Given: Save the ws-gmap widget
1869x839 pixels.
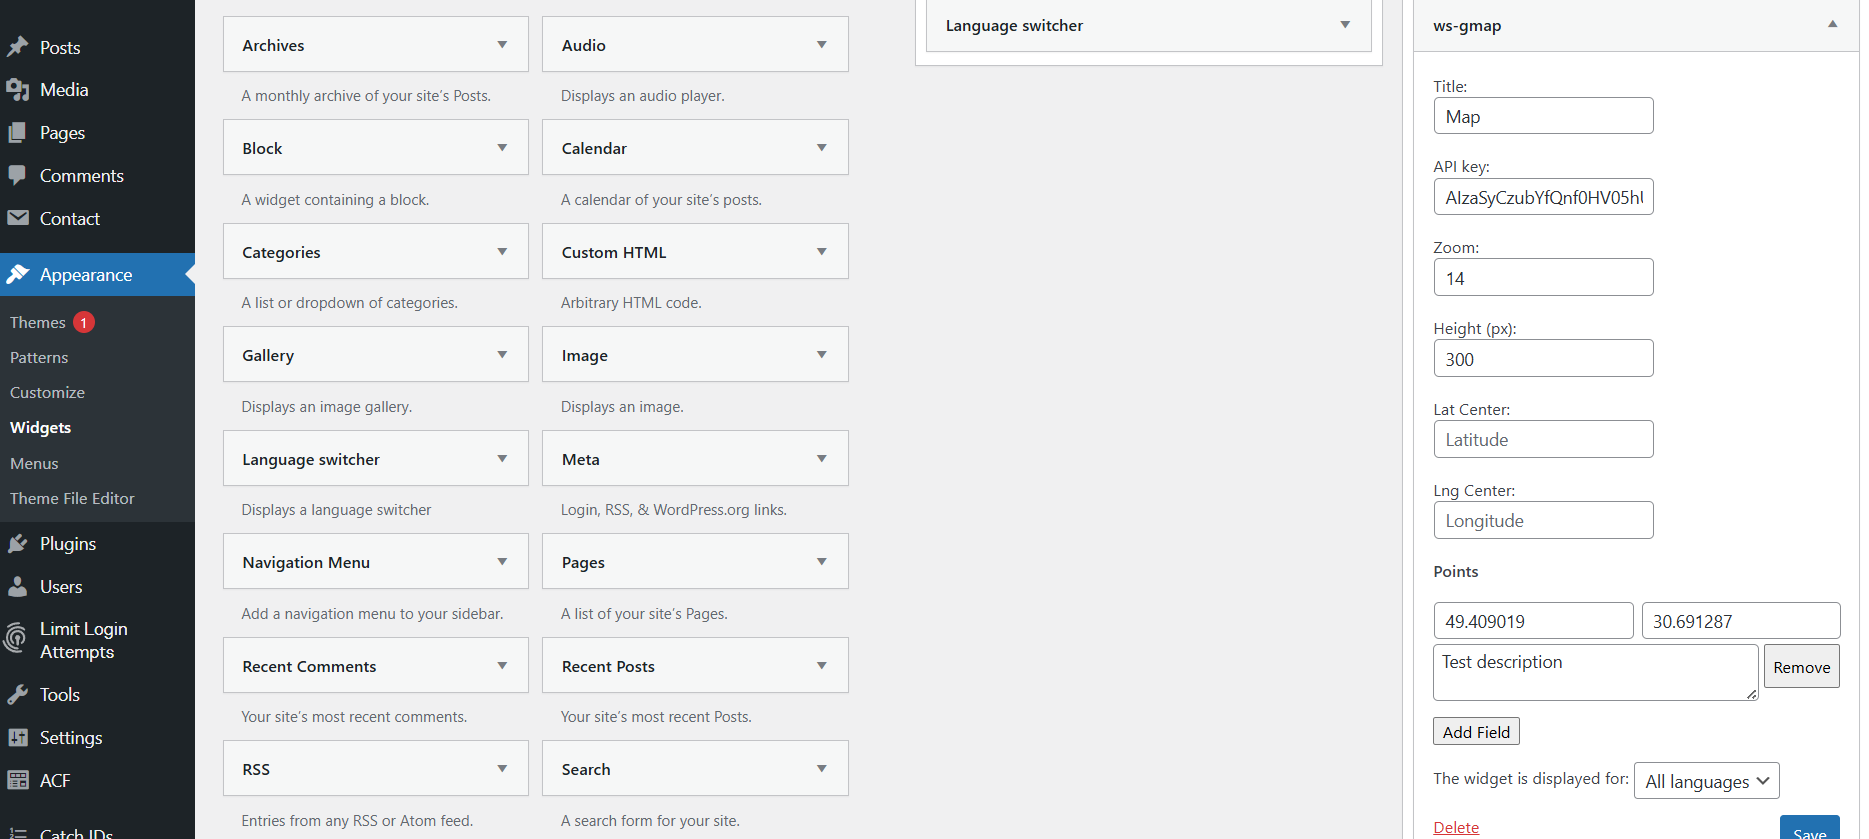Looking at the screenshot, I should pyautogui.click(x=1809, y=829).
